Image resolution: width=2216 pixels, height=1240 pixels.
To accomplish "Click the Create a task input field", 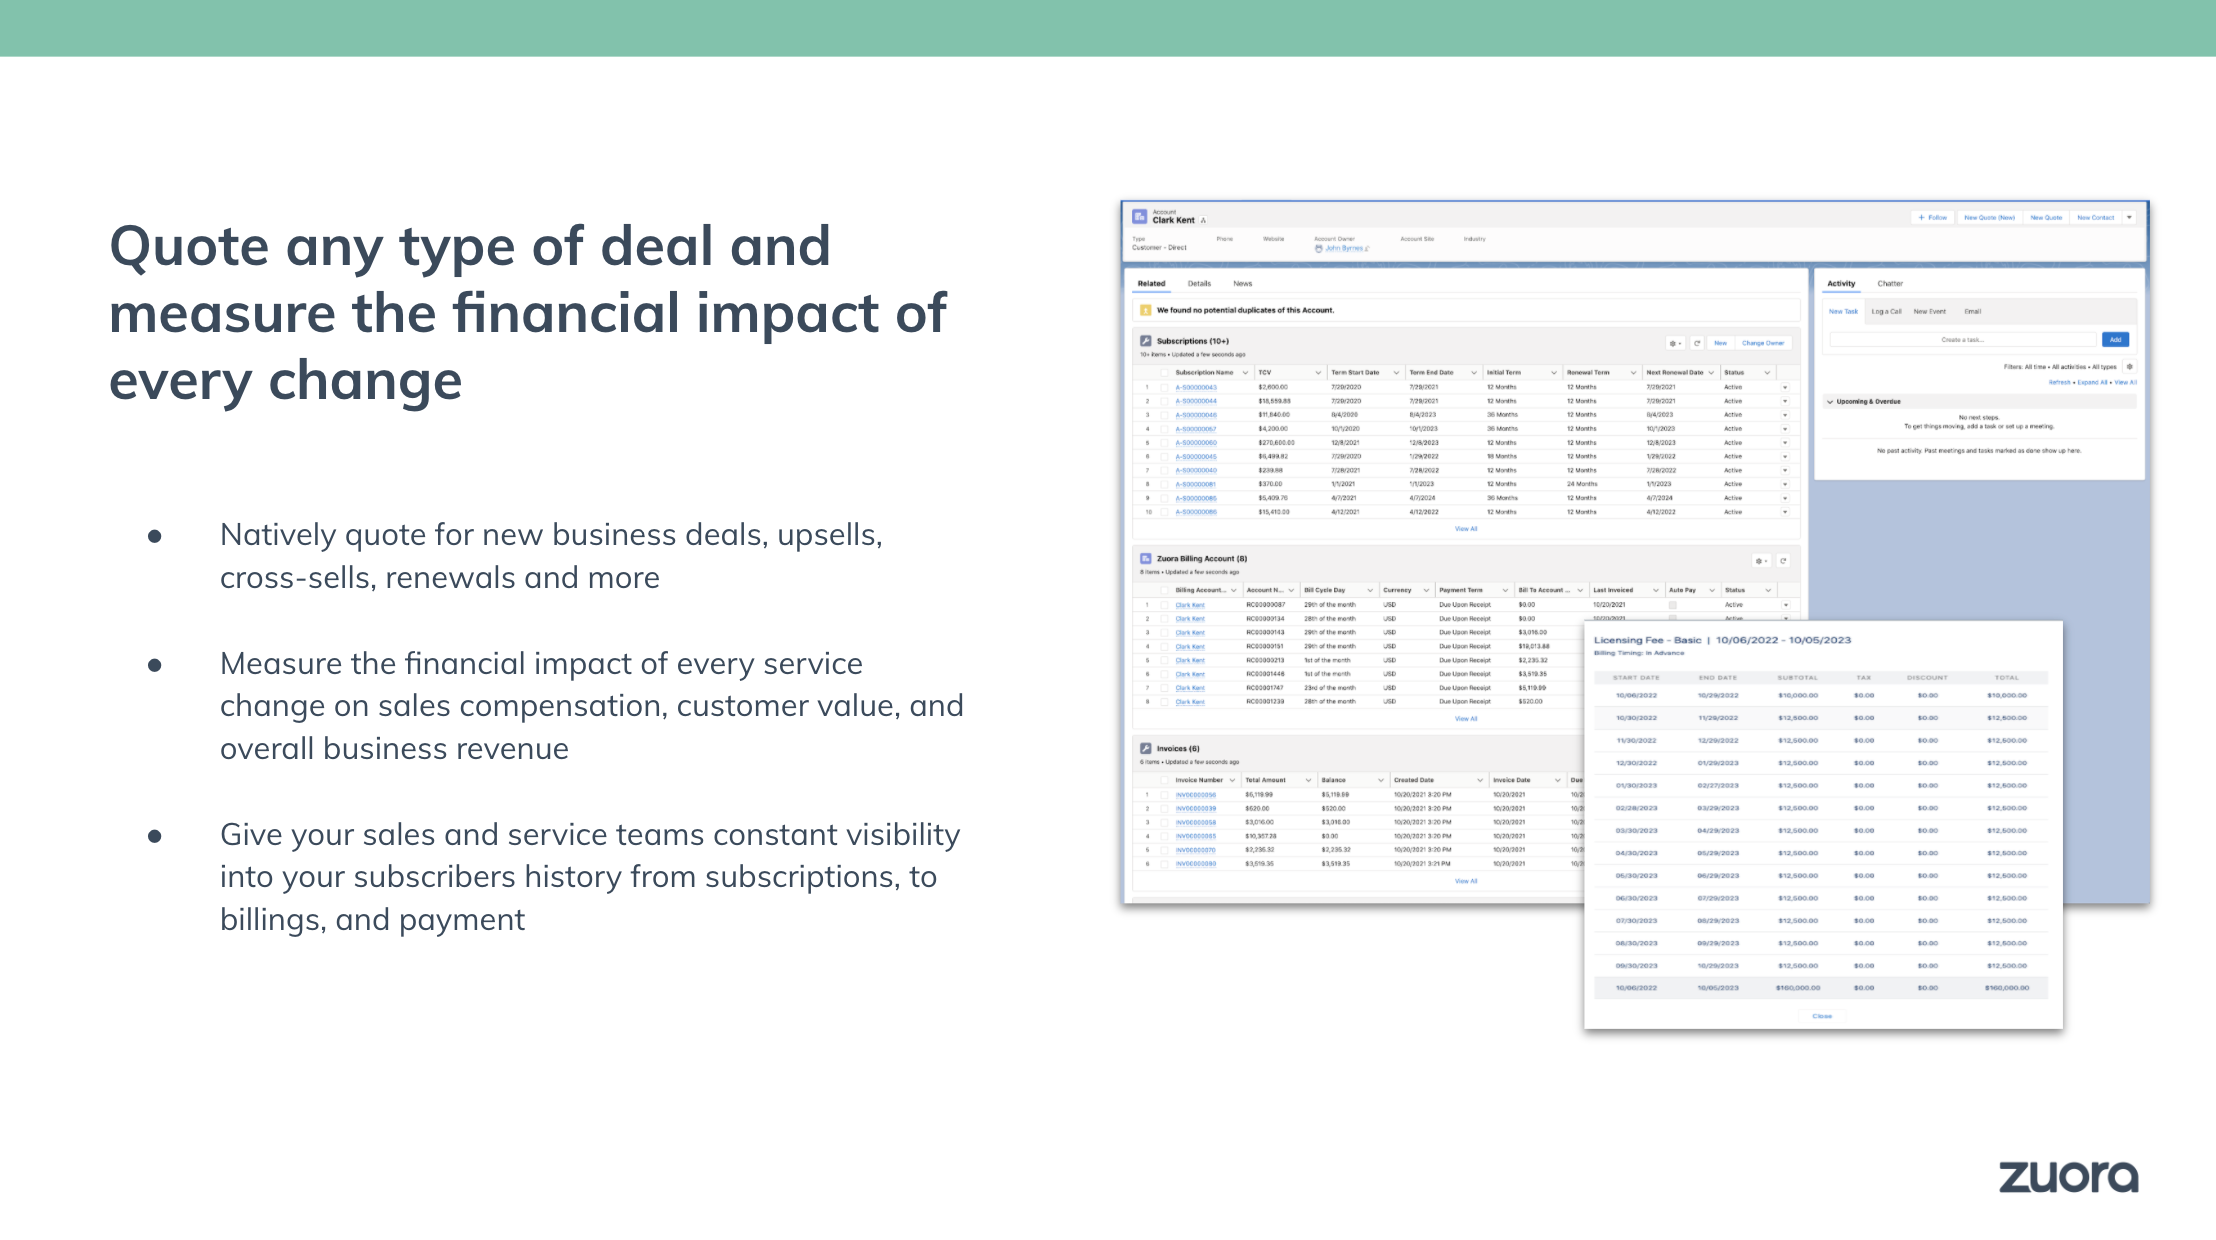I will pos(1962,340).
